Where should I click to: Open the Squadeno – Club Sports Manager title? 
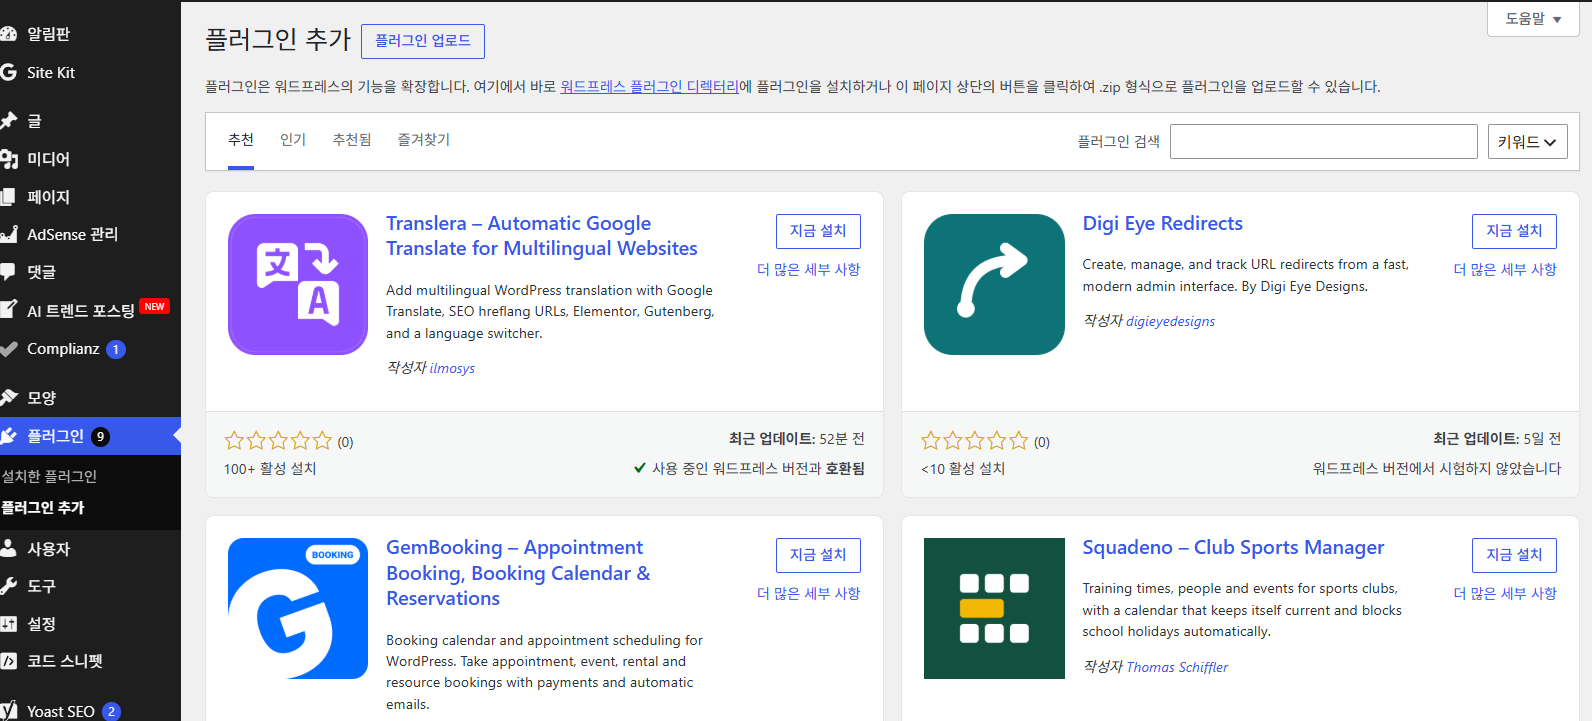click(x=1233, y=548)
